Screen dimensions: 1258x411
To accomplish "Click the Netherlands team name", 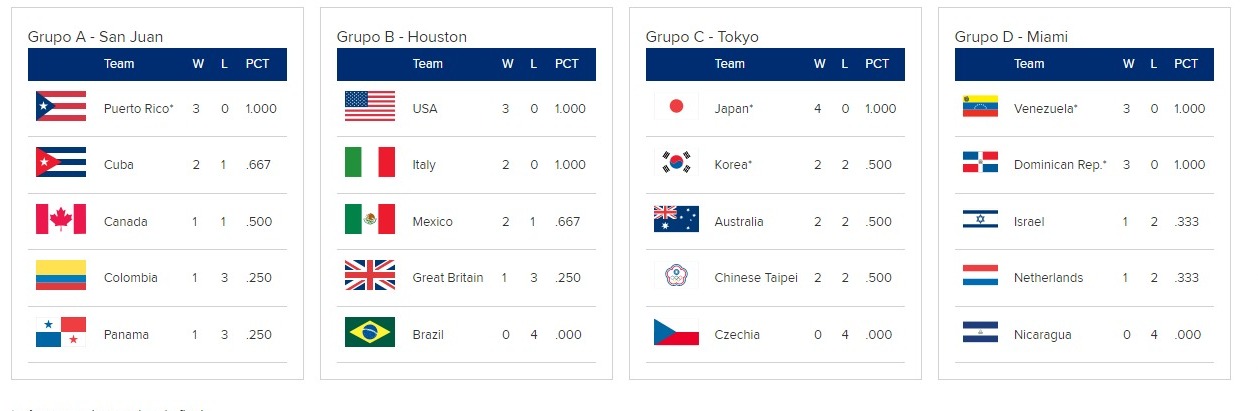I will [1048, 278].
